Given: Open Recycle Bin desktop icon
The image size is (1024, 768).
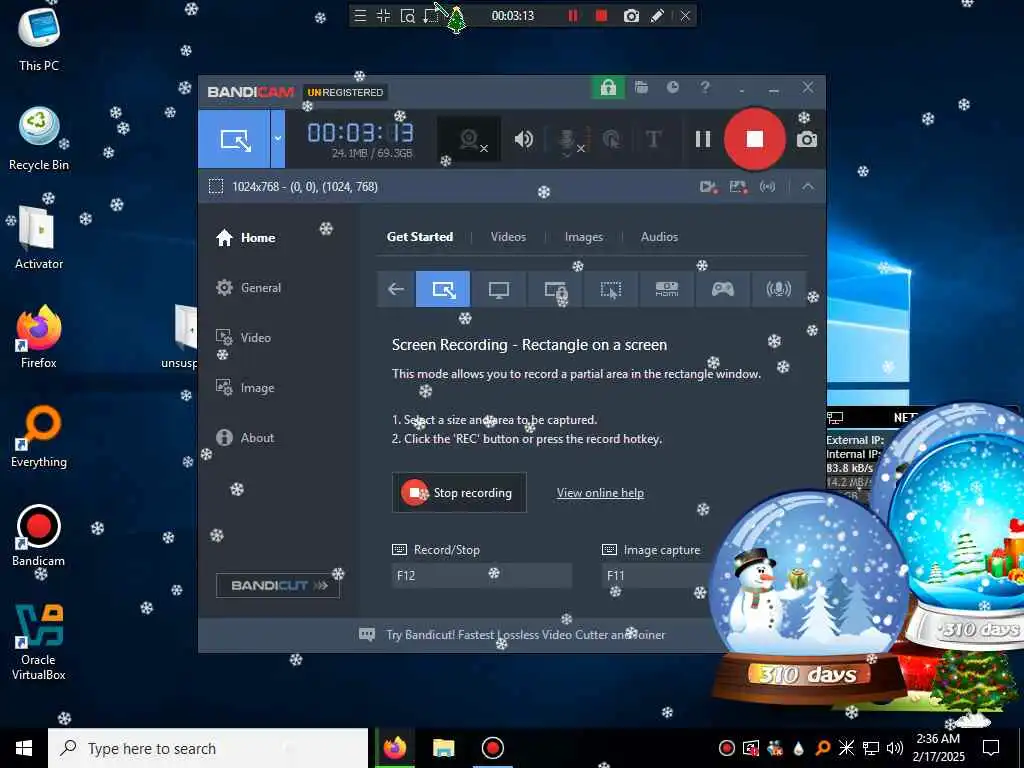Looking at the screenshot, I should click(39, 139).
